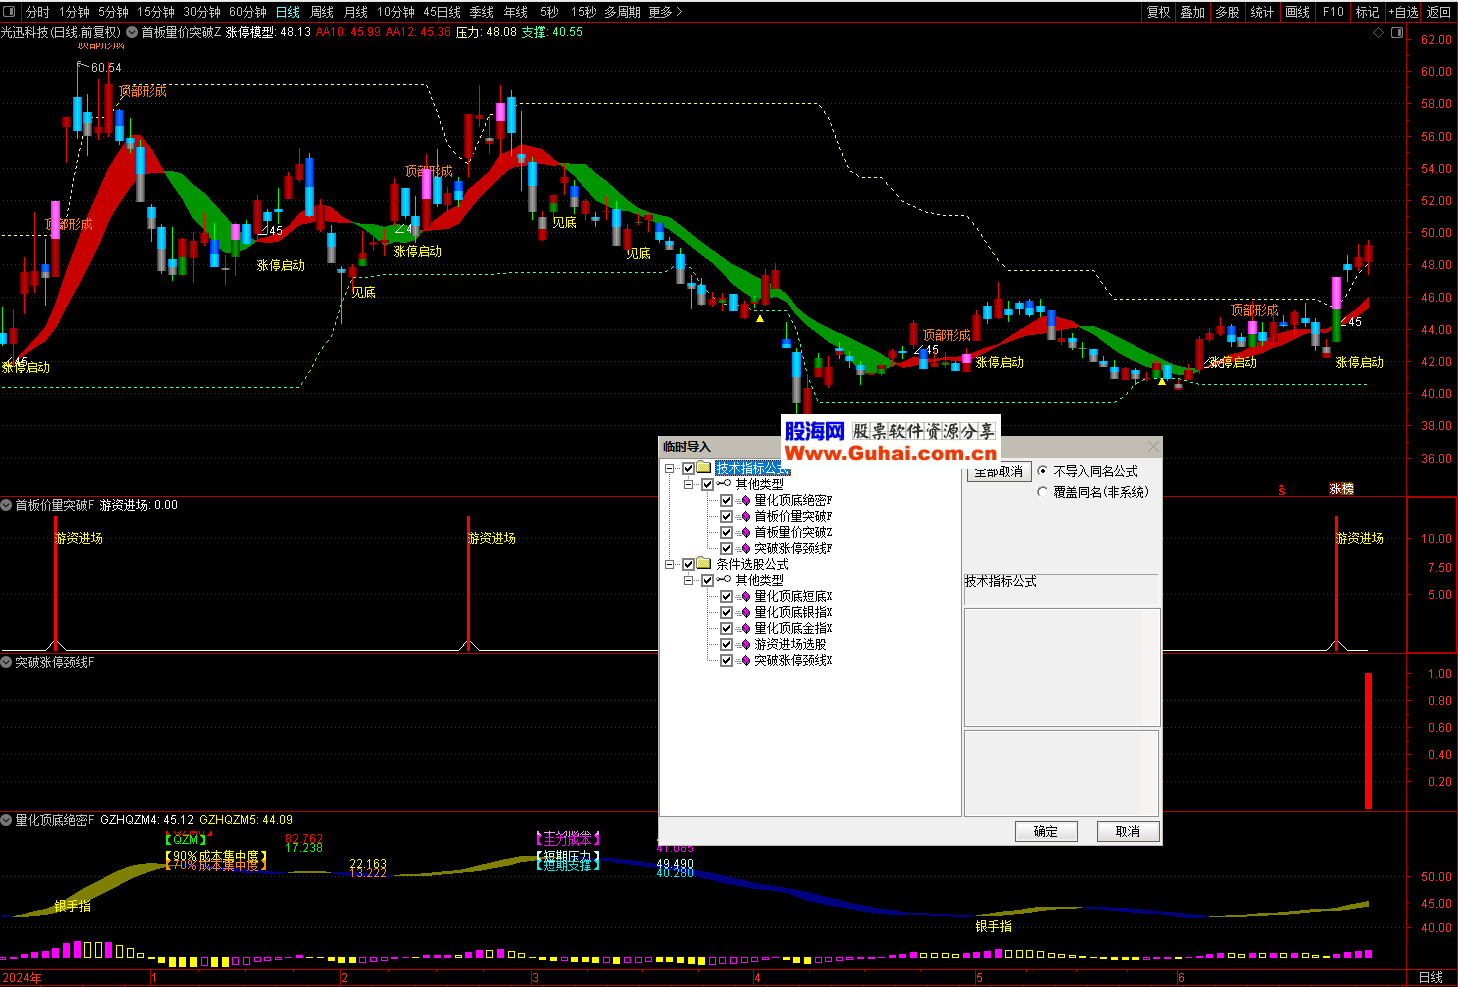
Task: Uncheck the 技术指标公式 folder checkbox
Action: [688, 468]
